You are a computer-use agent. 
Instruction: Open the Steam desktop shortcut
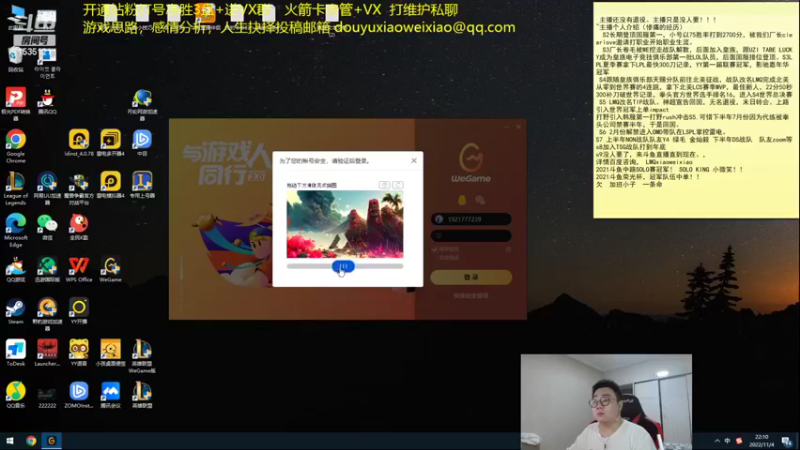tap(16, 311)
